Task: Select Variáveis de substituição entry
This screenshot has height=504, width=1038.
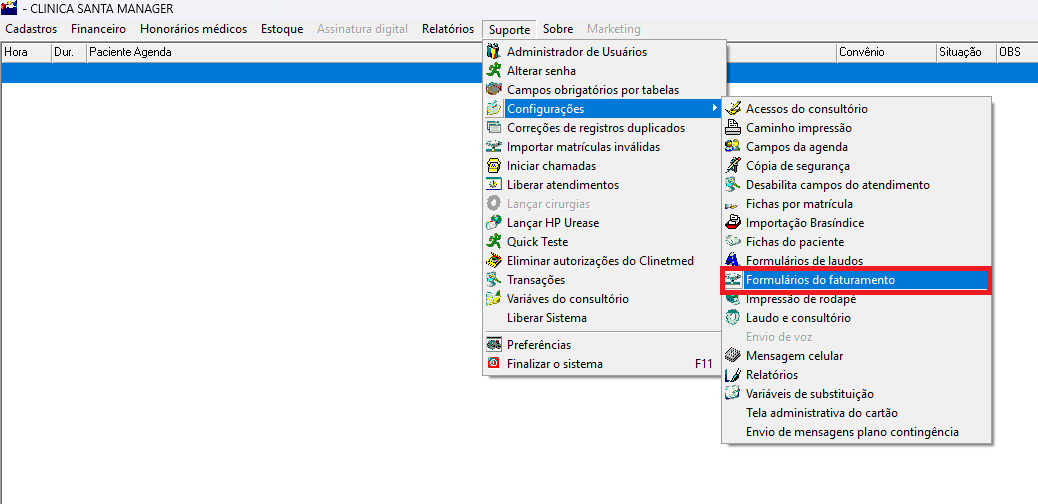Action: point(809,394)
